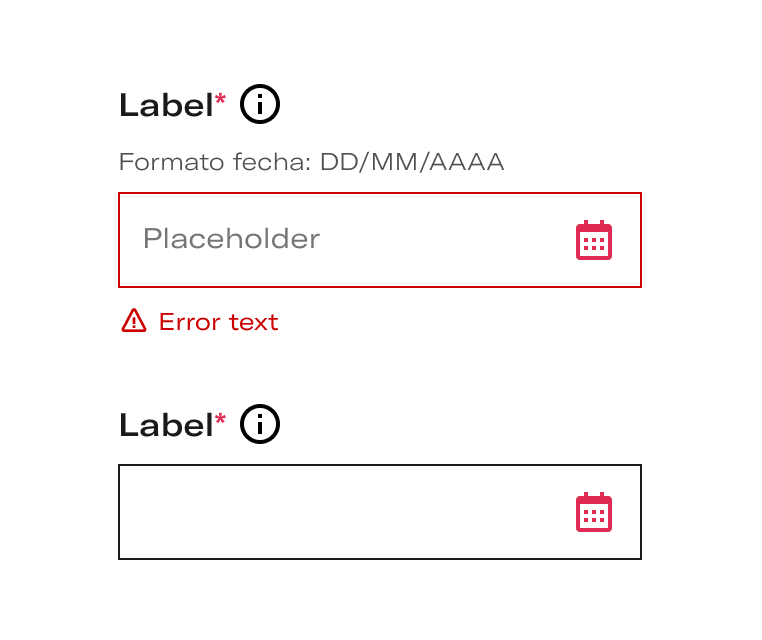Screen dimensions: 762x640
Task: Select the first Label heading above the helper text
Action: click(x=166, y=105)
